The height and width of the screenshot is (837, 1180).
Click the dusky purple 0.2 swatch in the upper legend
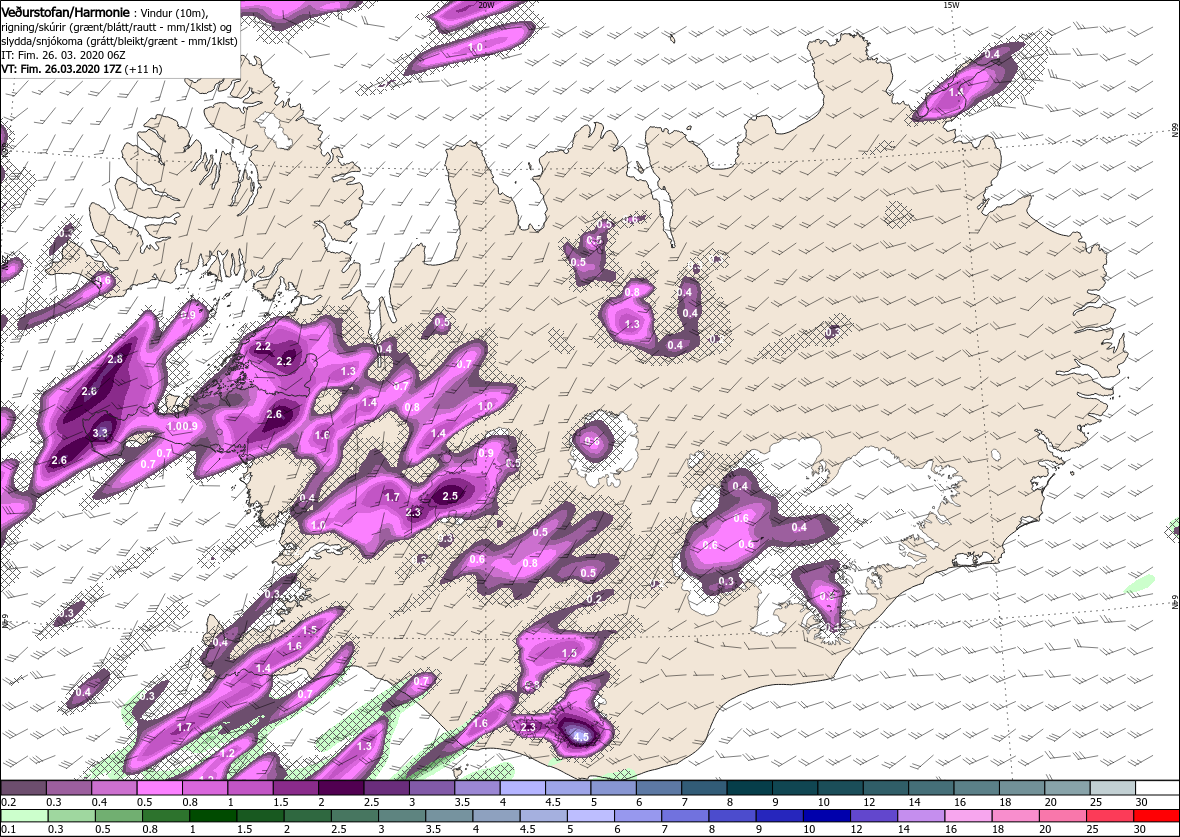(24, 787)
